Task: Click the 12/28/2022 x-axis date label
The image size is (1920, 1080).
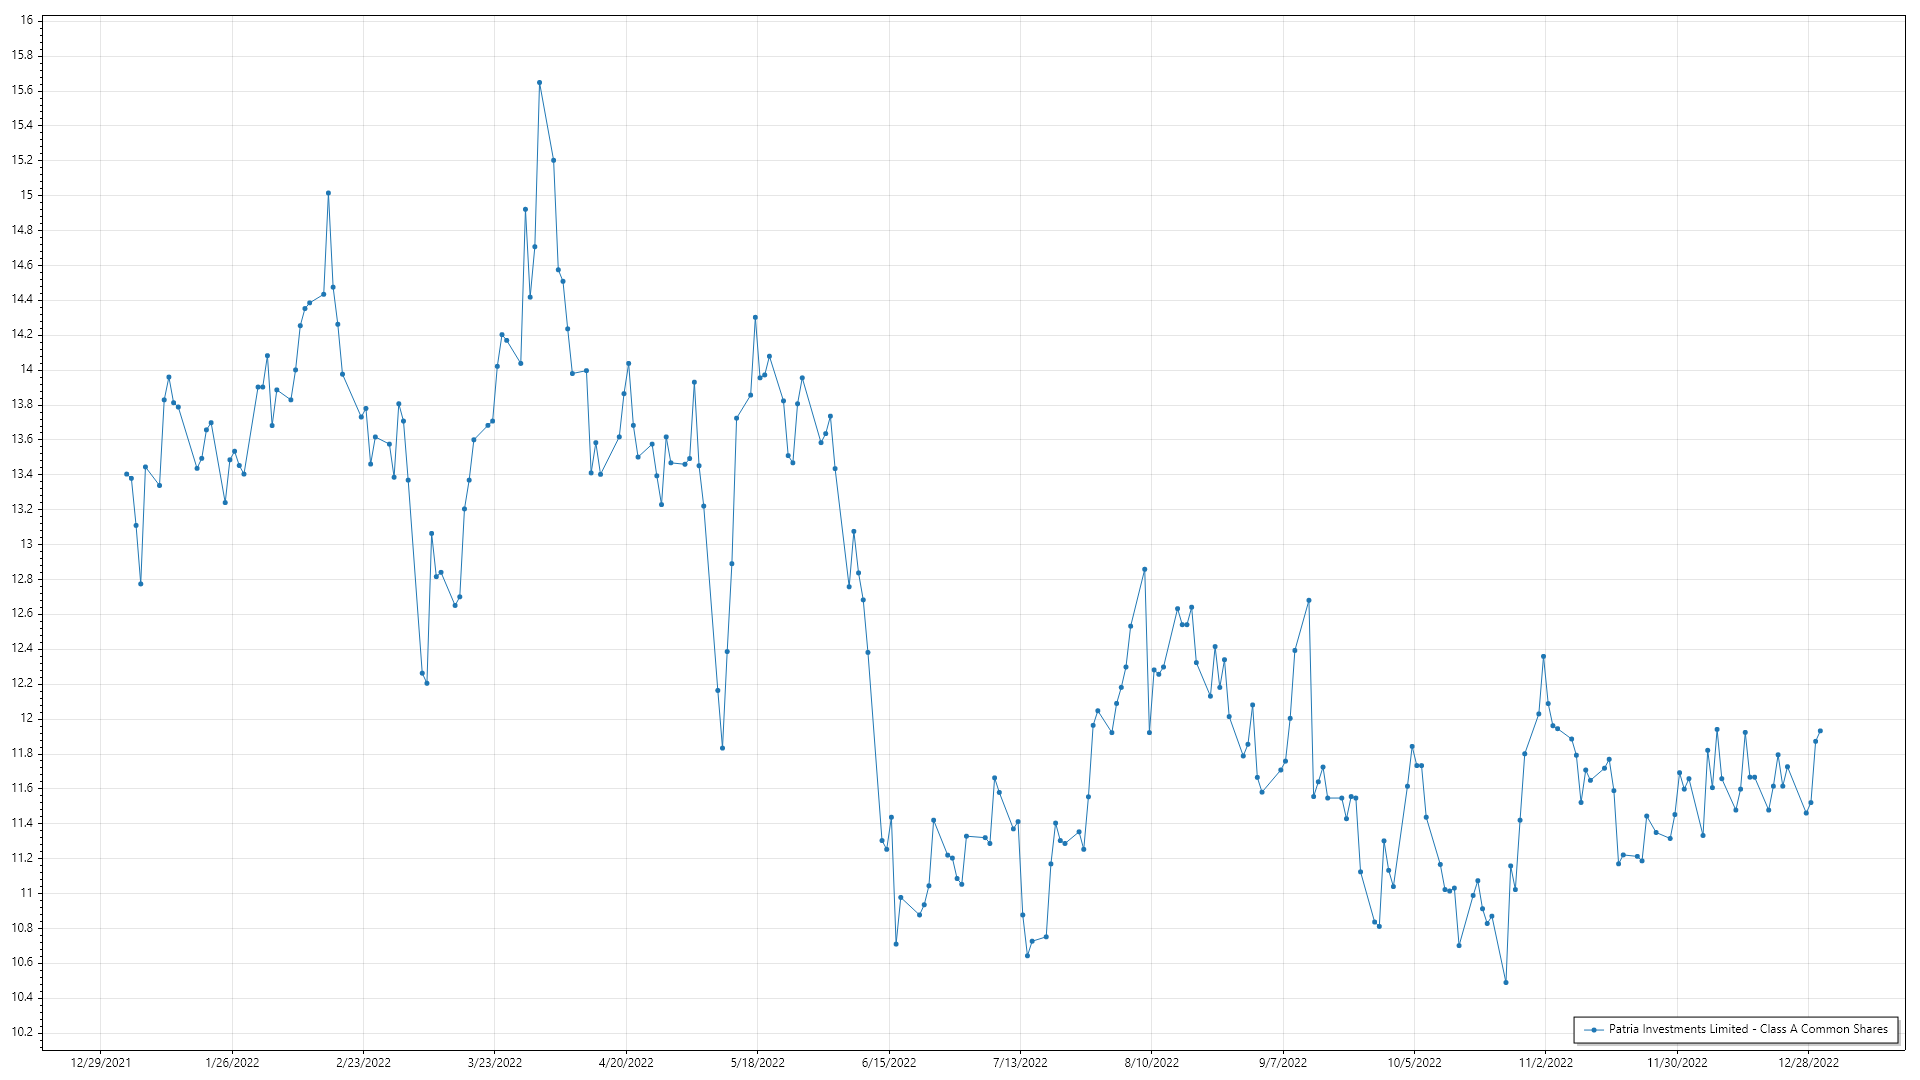Action: point(1808,1062)
